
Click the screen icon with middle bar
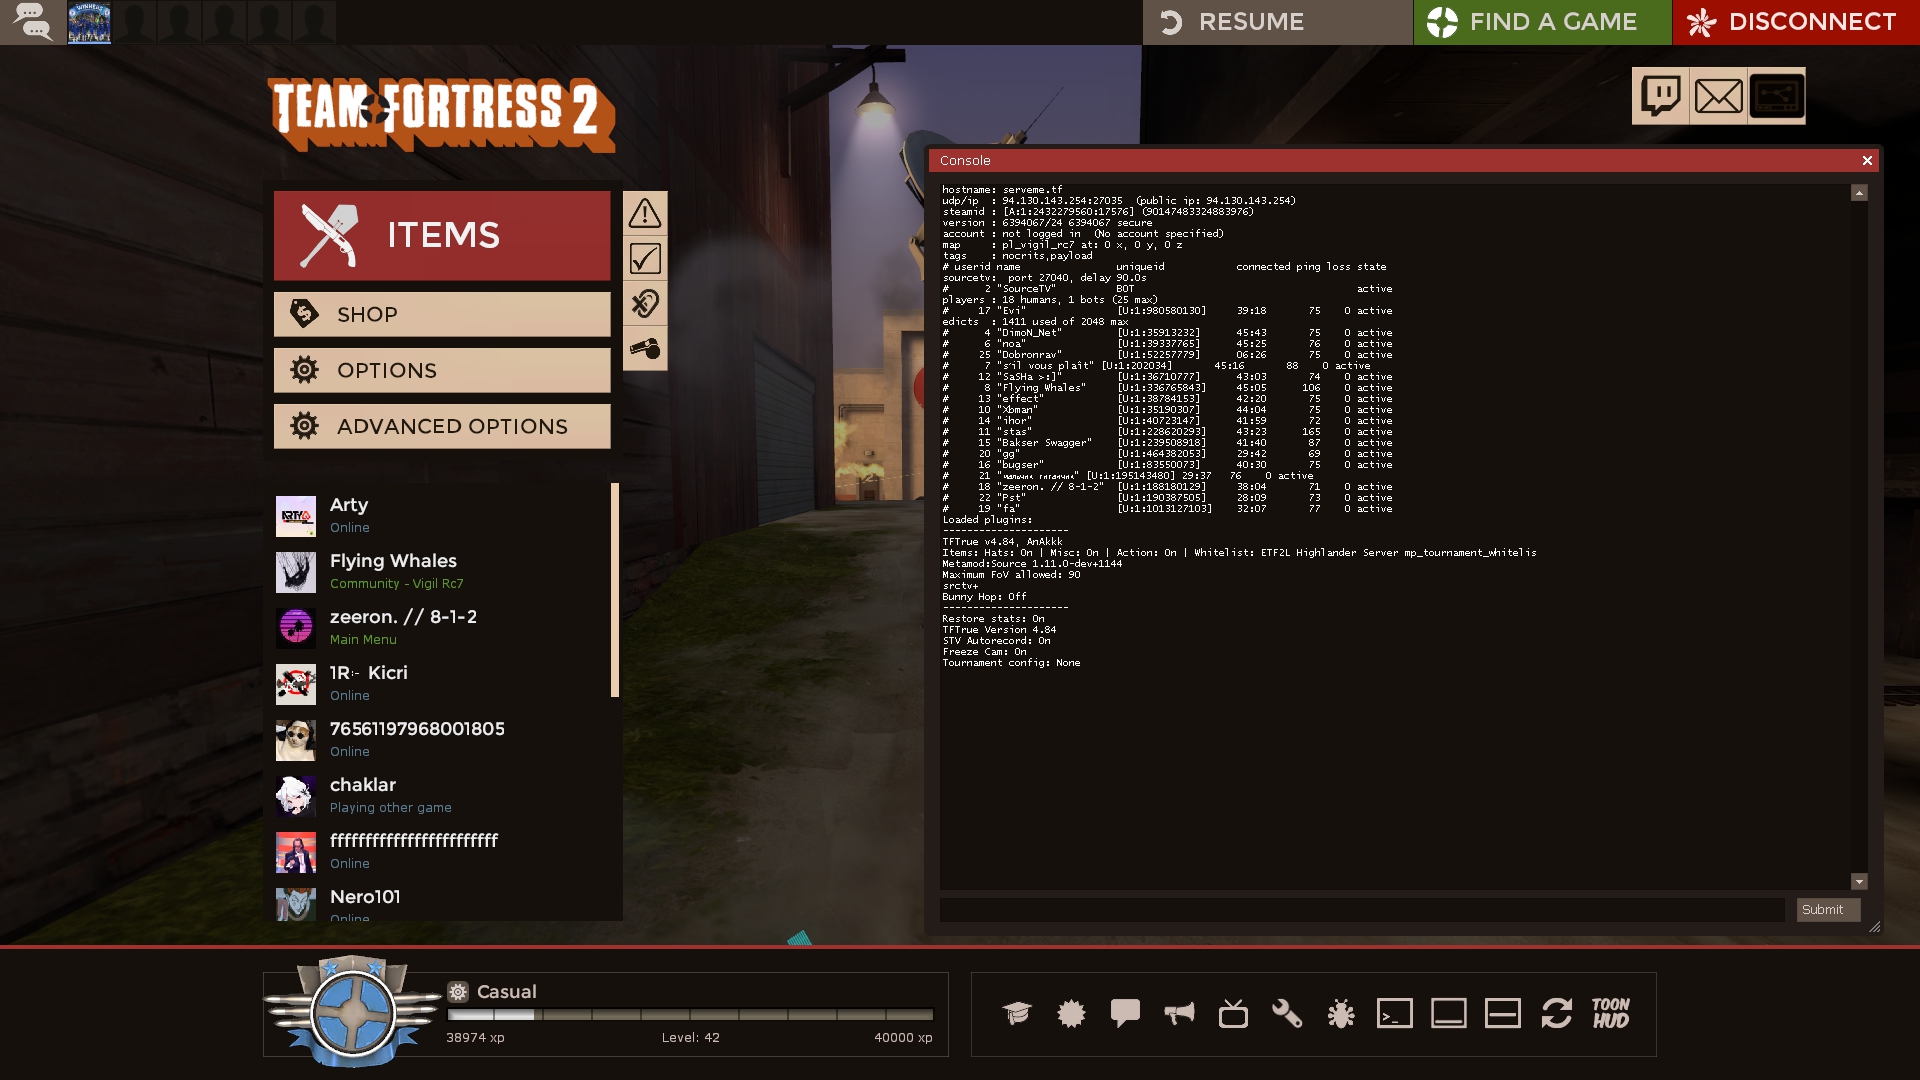pos(1503,1014)
